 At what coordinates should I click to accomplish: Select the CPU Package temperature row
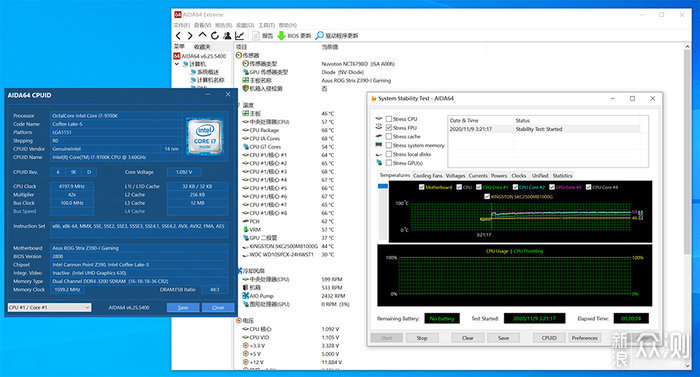(288, 130)
